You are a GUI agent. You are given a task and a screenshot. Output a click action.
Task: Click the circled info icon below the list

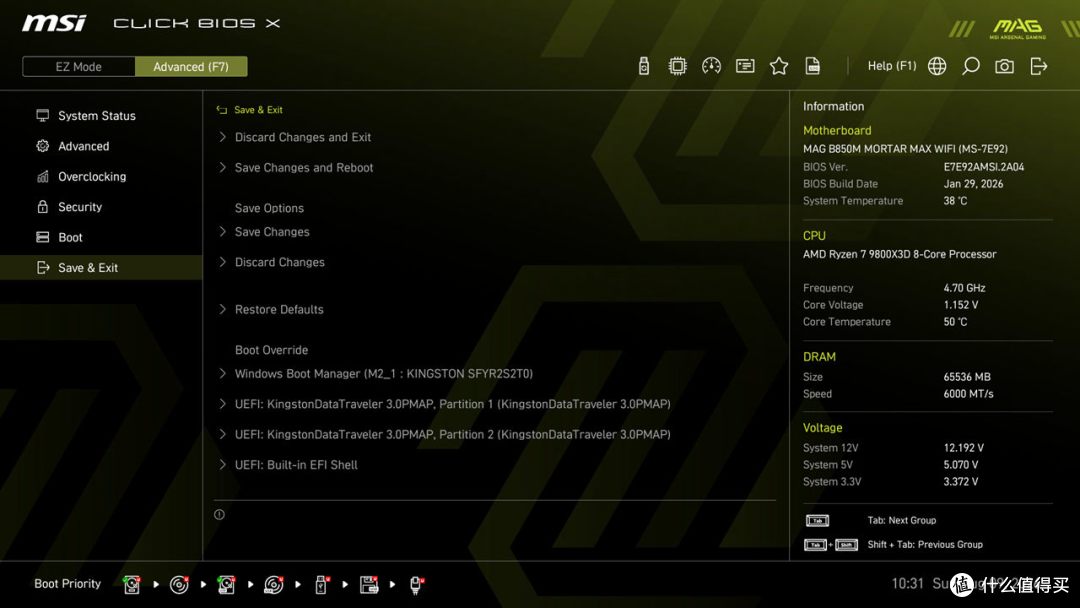click(x=219, y=514)
